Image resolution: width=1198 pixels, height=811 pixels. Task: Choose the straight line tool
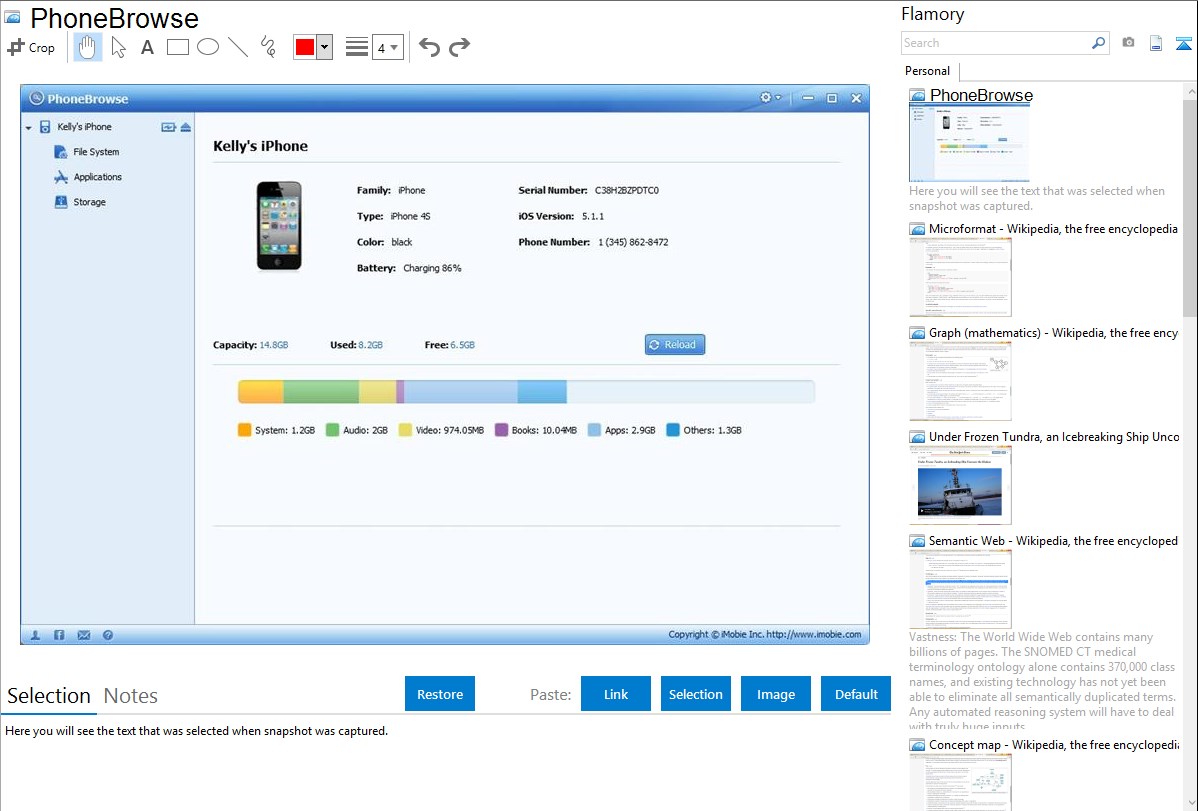(x=238, y=47)
